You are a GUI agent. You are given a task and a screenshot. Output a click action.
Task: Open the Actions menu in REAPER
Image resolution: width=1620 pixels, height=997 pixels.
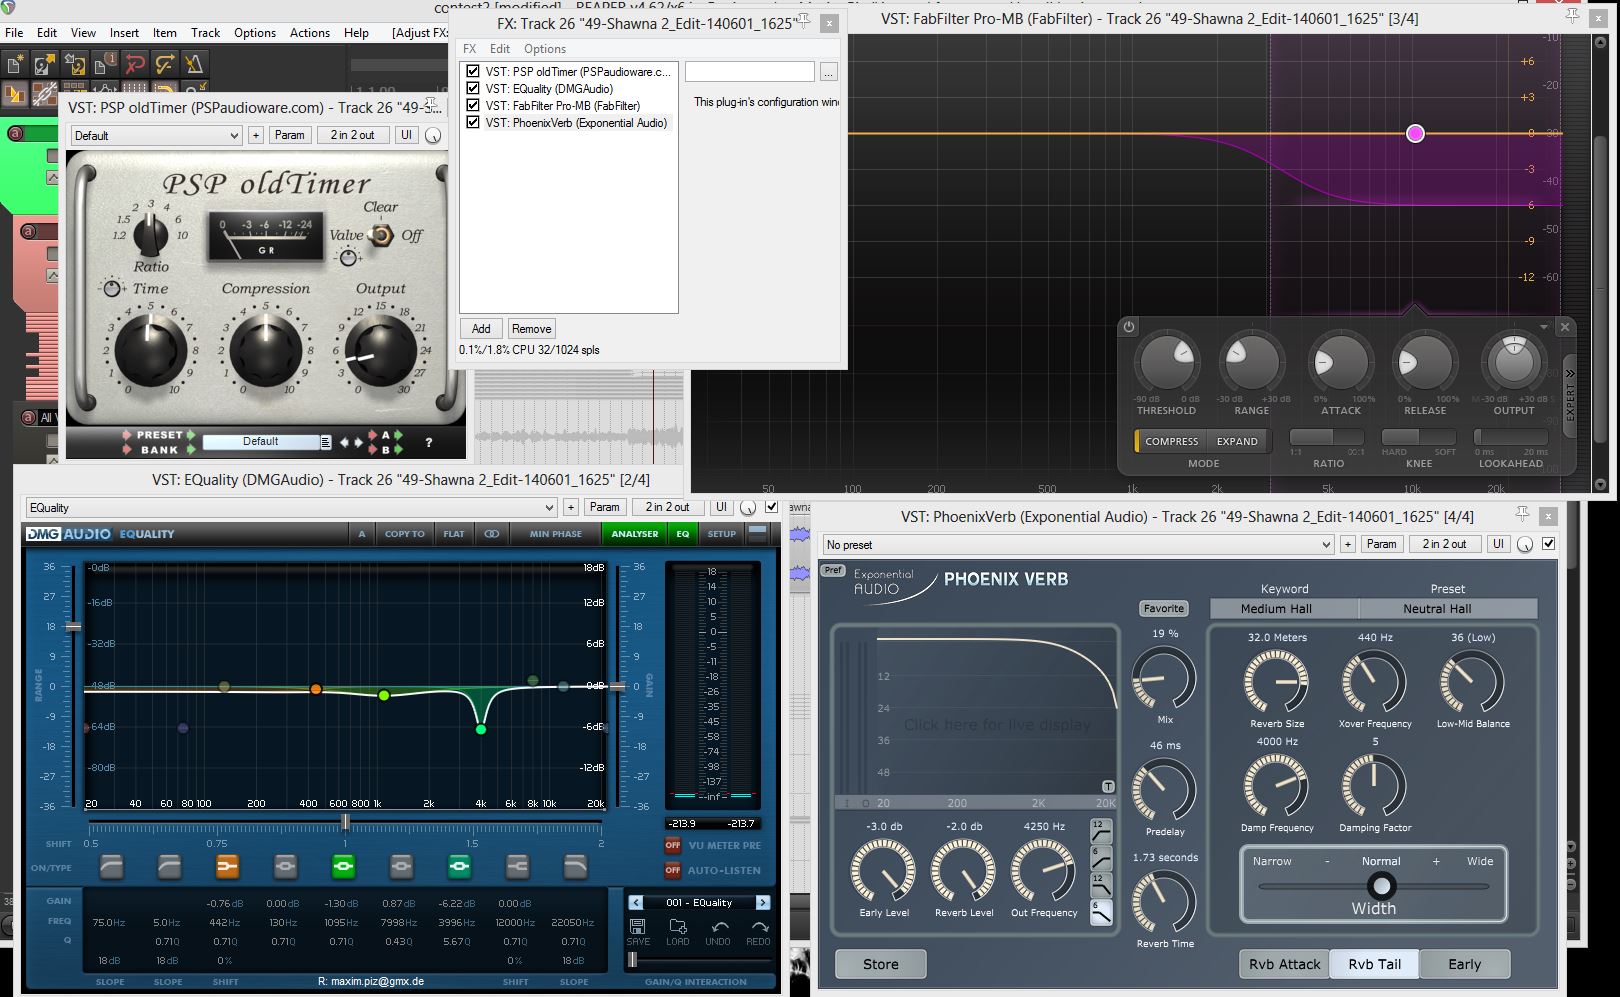click(310, 33)
